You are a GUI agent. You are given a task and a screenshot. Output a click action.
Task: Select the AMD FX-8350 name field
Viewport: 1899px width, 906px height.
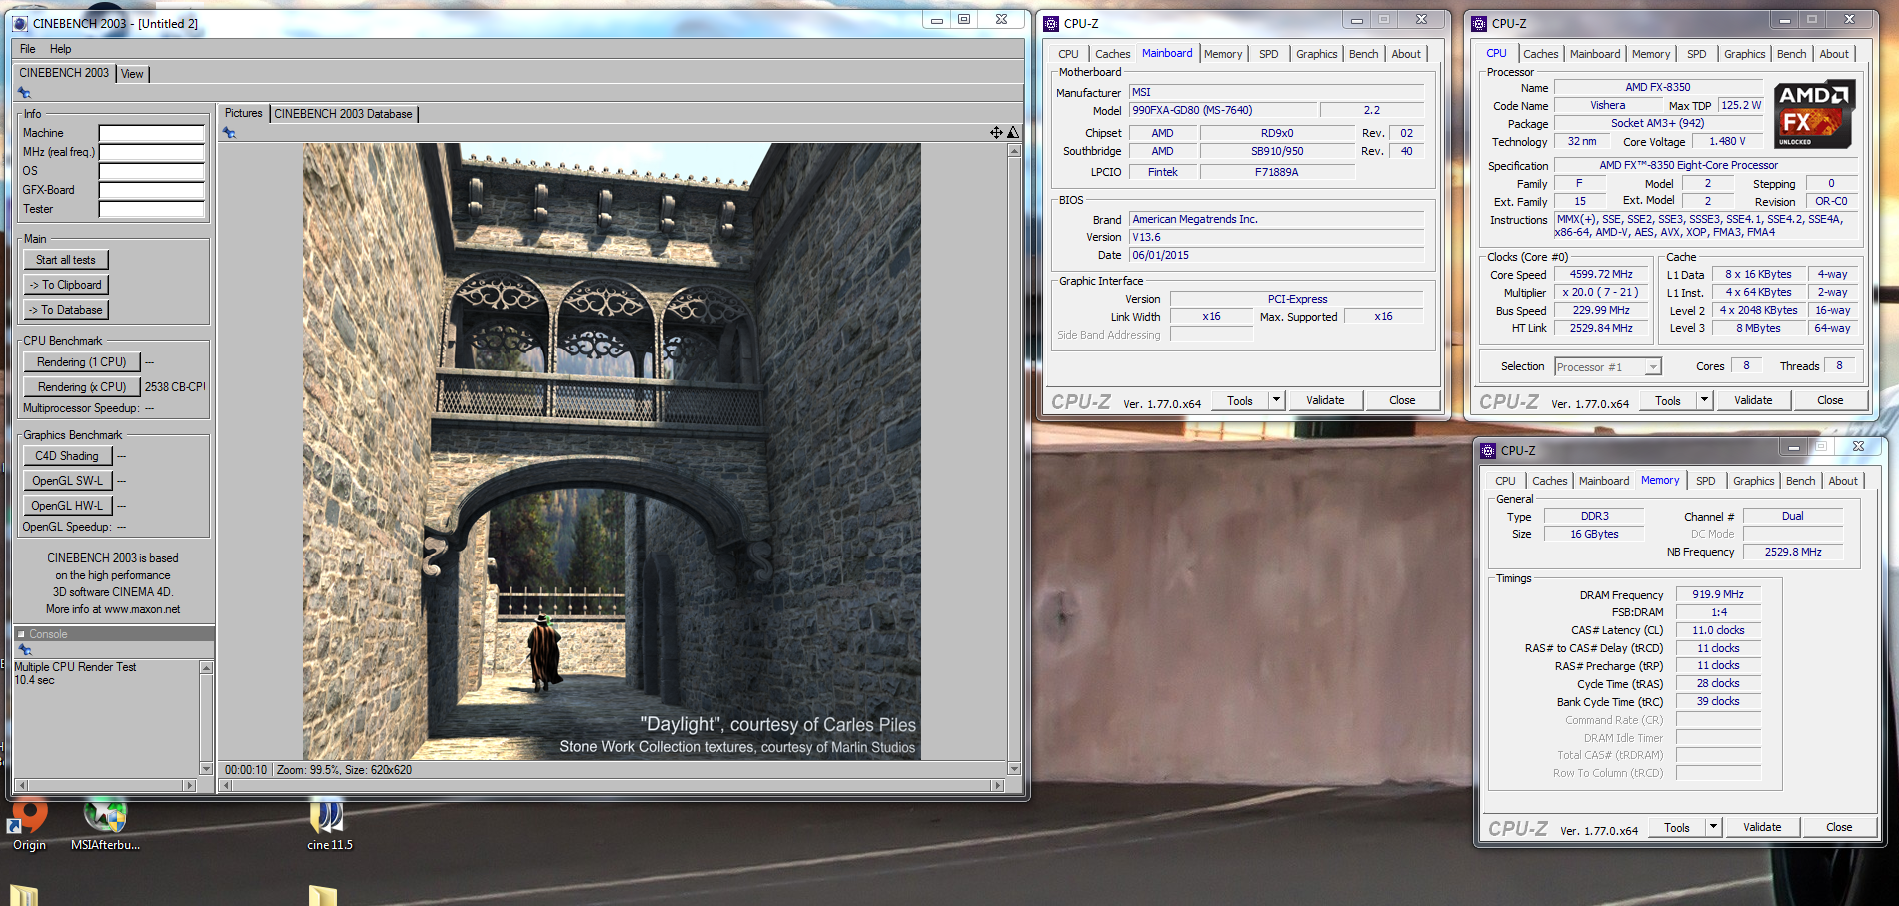click(x=1657, y=87)
